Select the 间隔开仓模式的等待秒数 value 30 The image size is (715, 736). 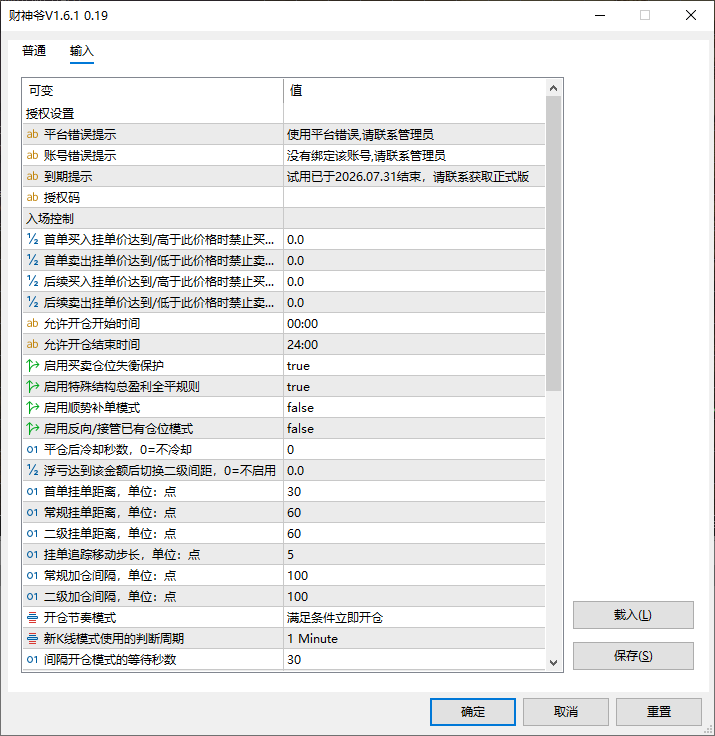pyautogui.click(x=294, y=659)
